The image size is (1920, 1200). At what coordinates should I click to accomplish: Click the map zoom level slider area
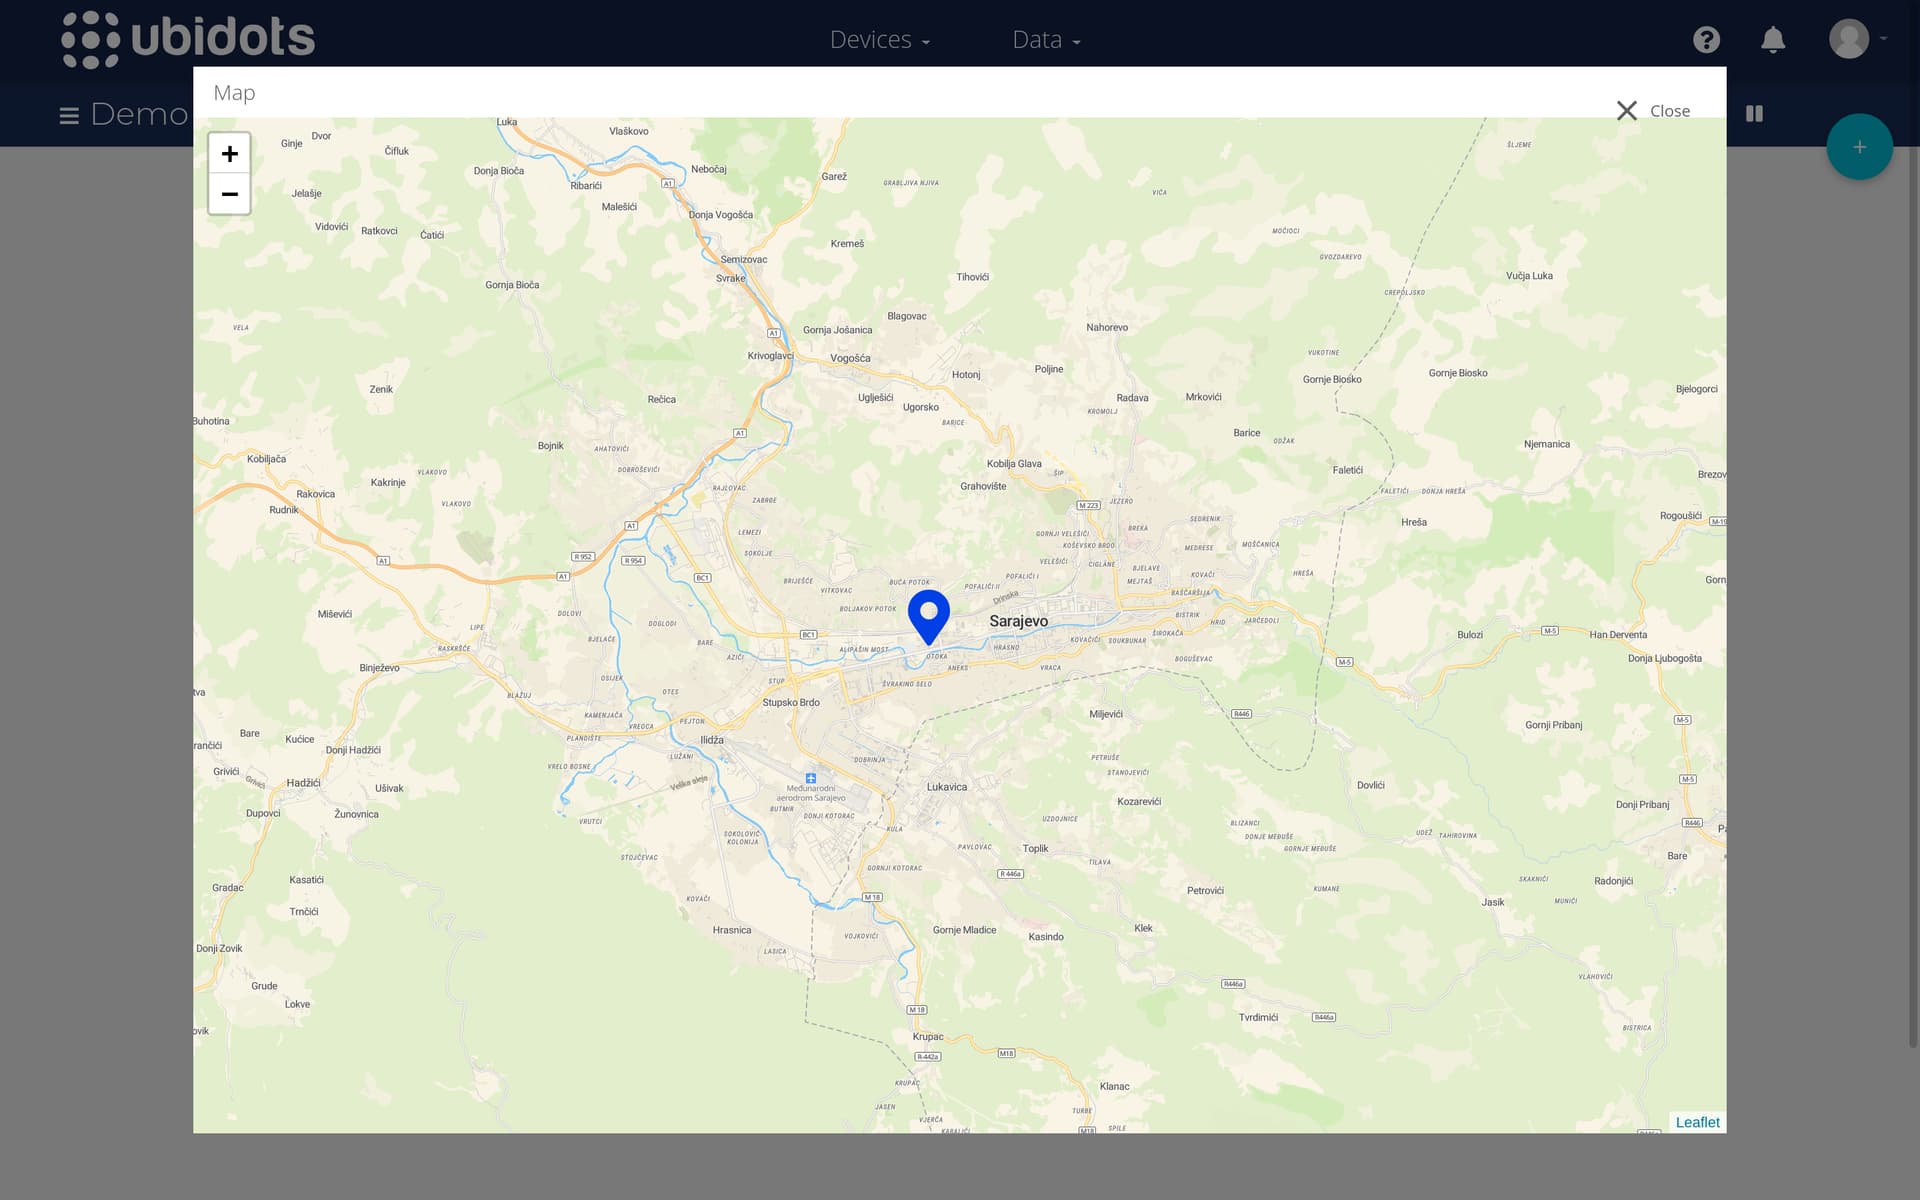point(228,173)
